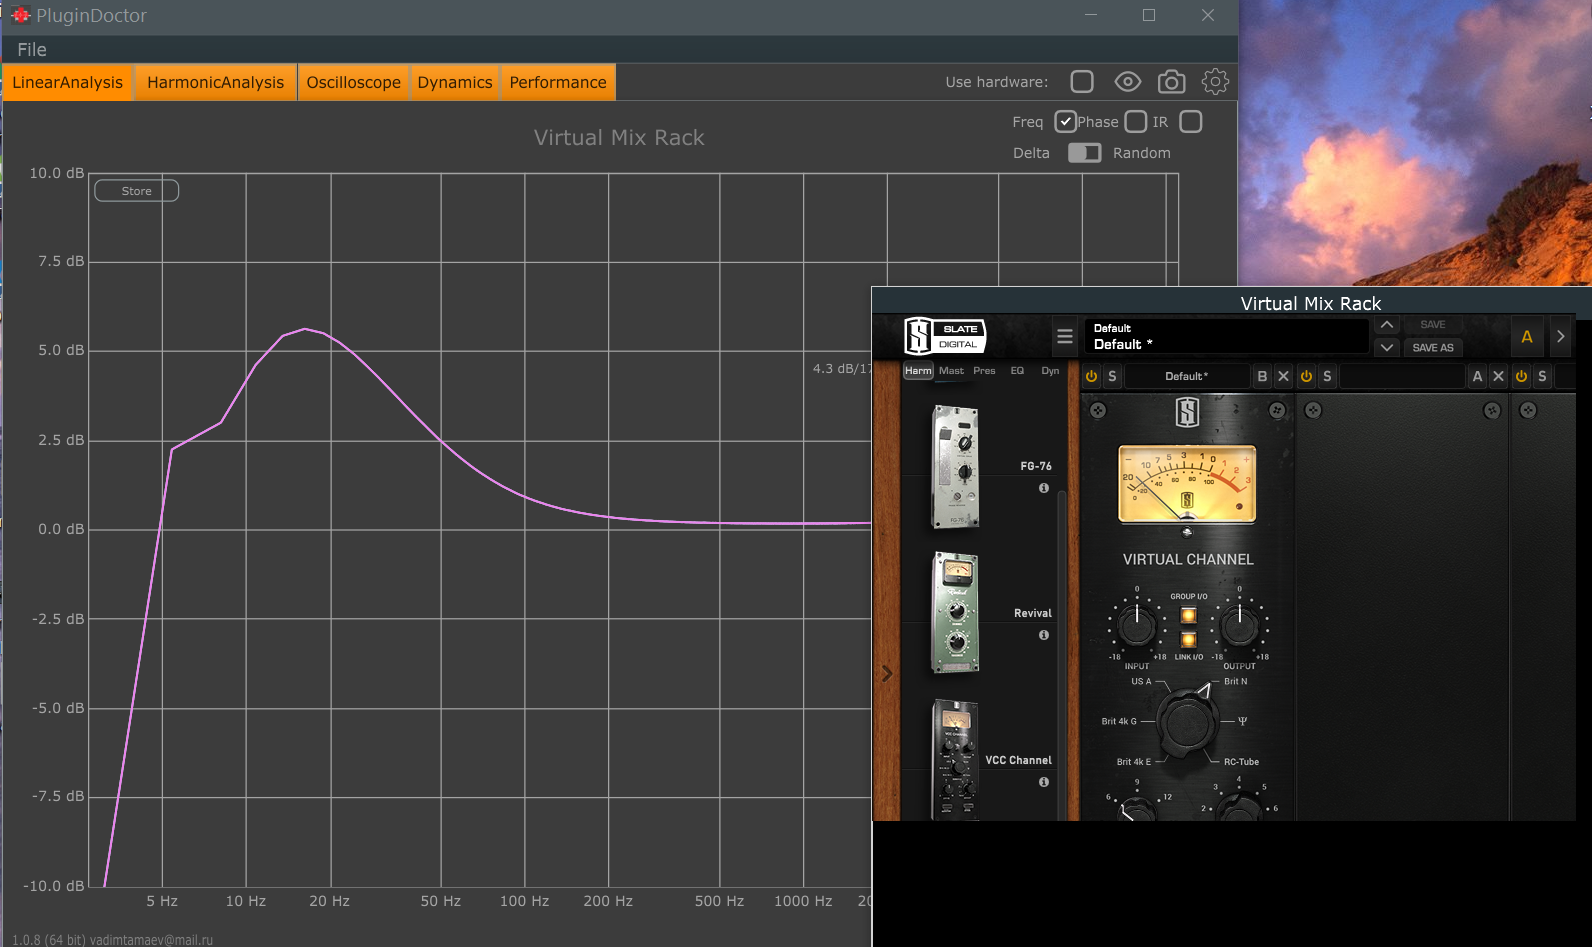Click the Virtual Channel OUTPUT knob
The image size is (1592, 947).
(x=1240, y=625)
